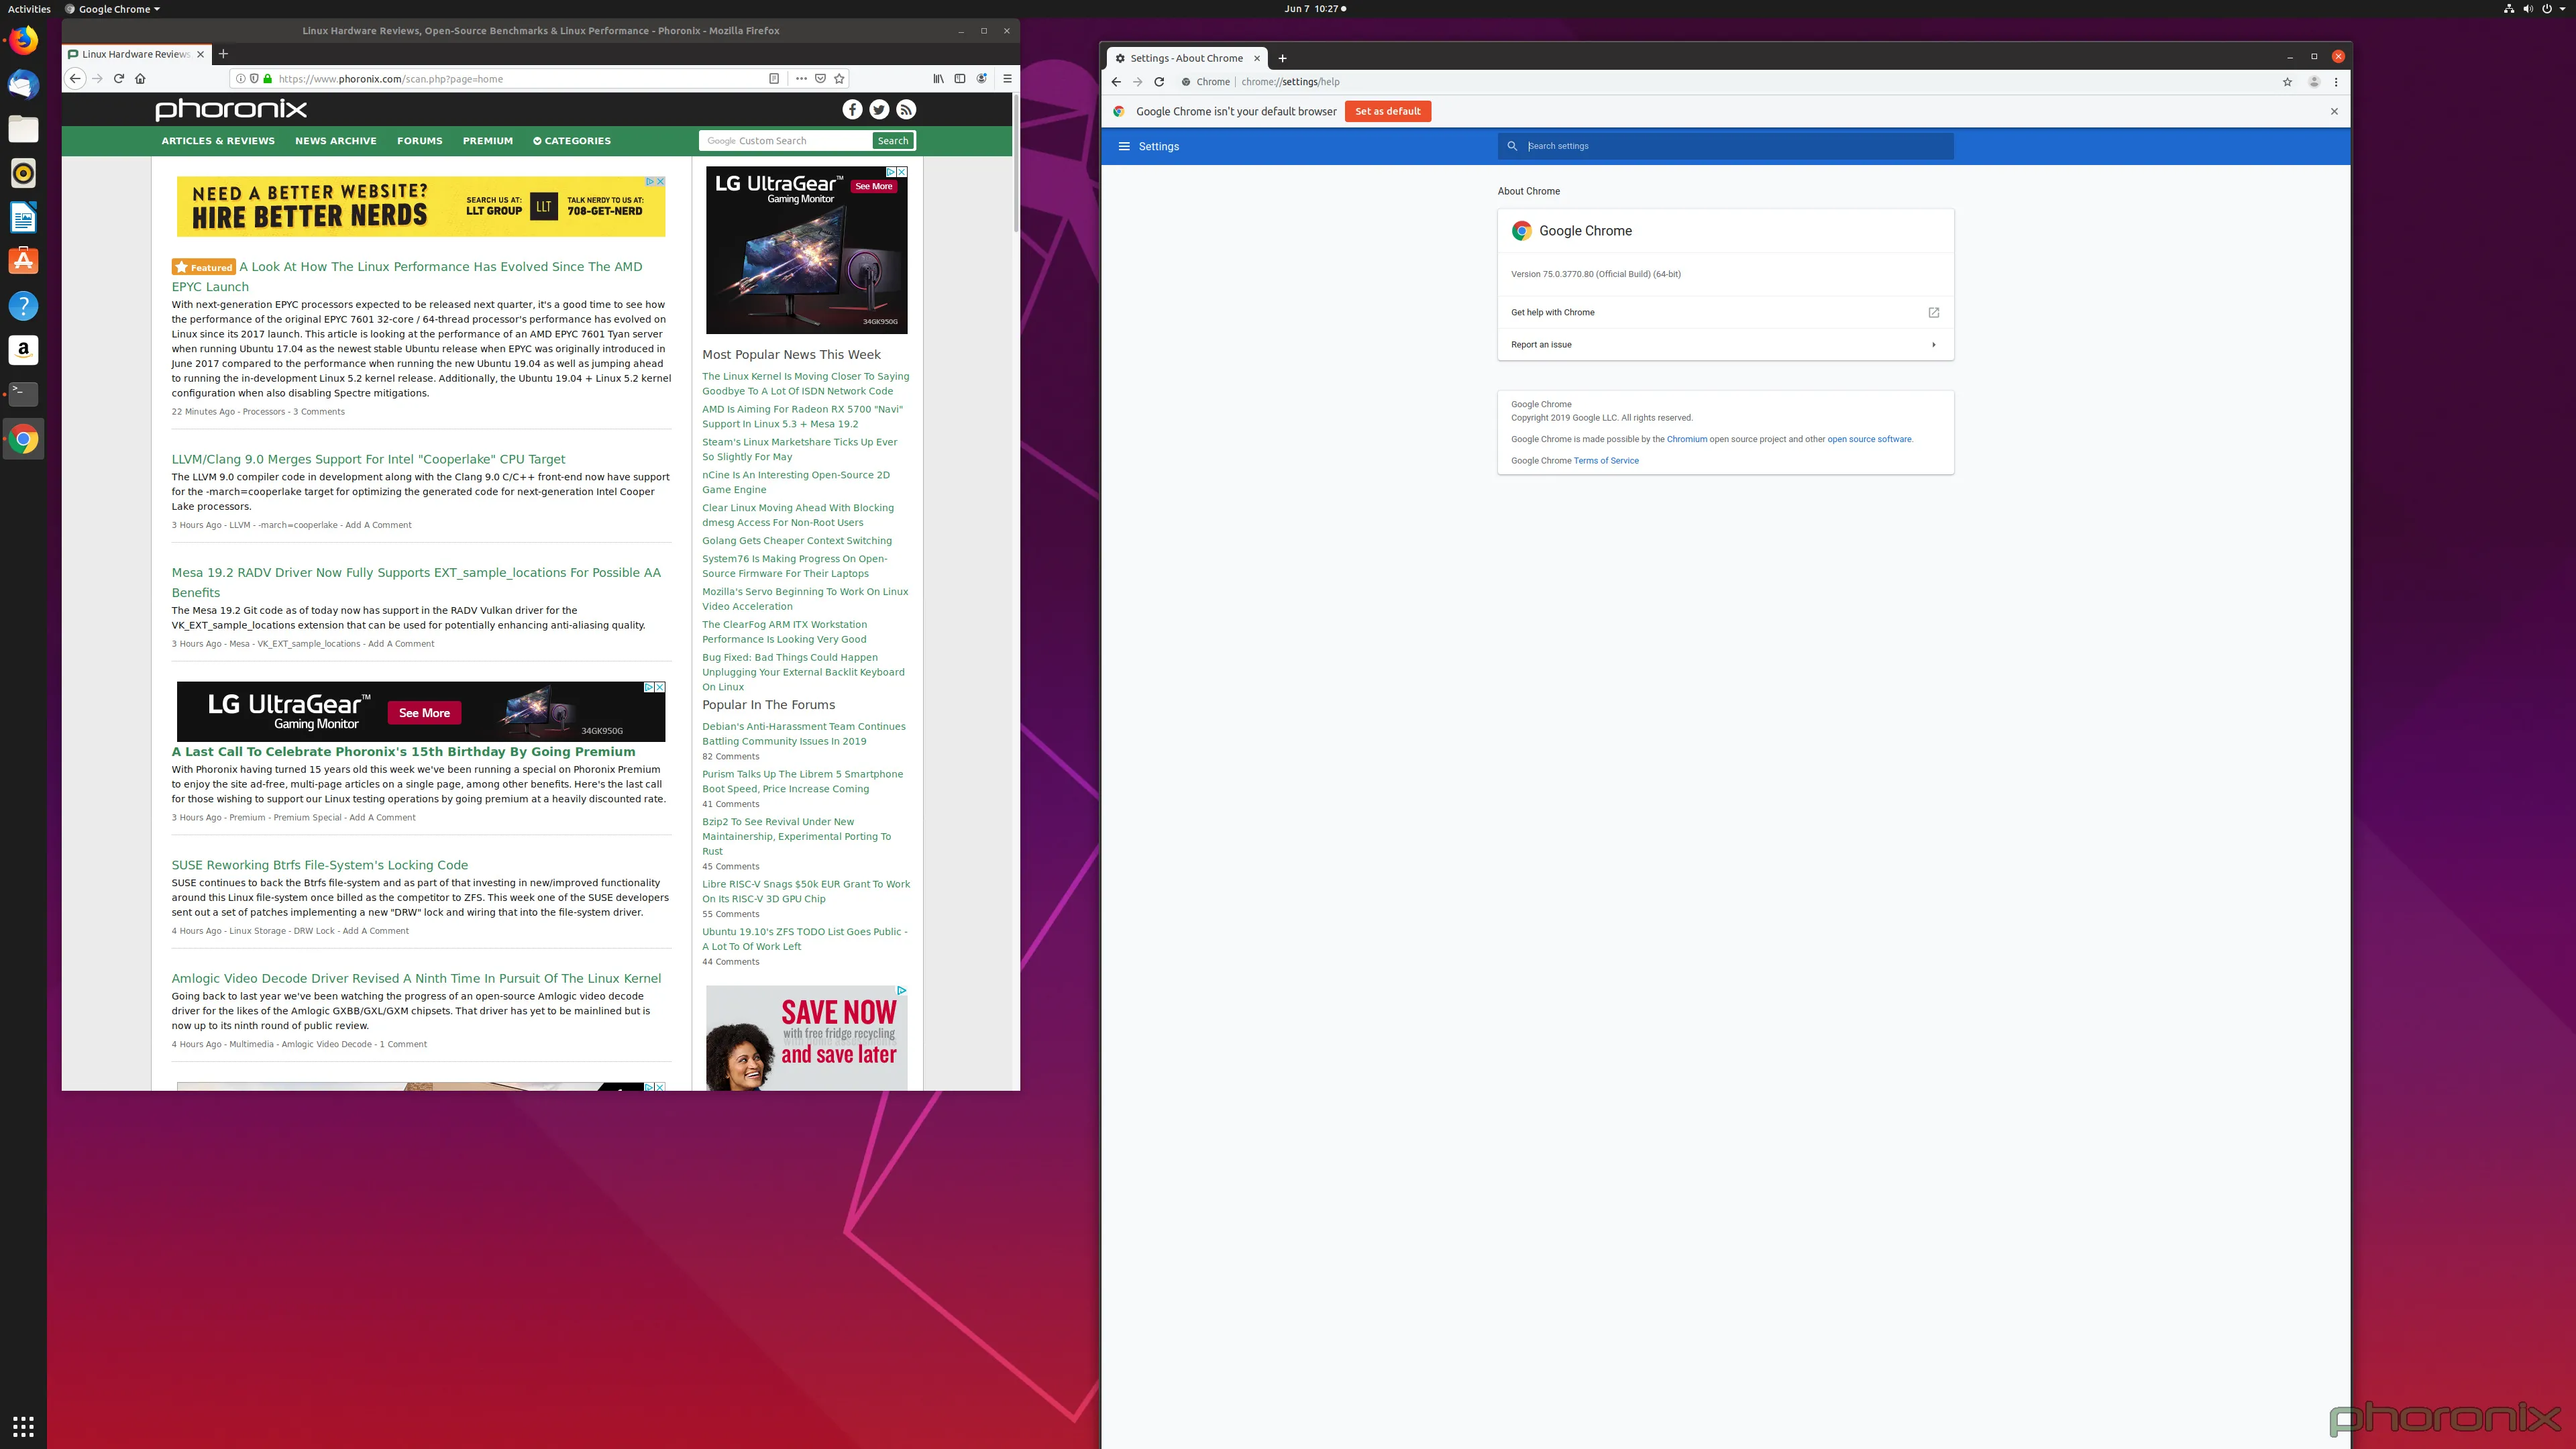Expand the Report an issue row
Screen dimensions: 2576x1449
tap(1725, 345)
